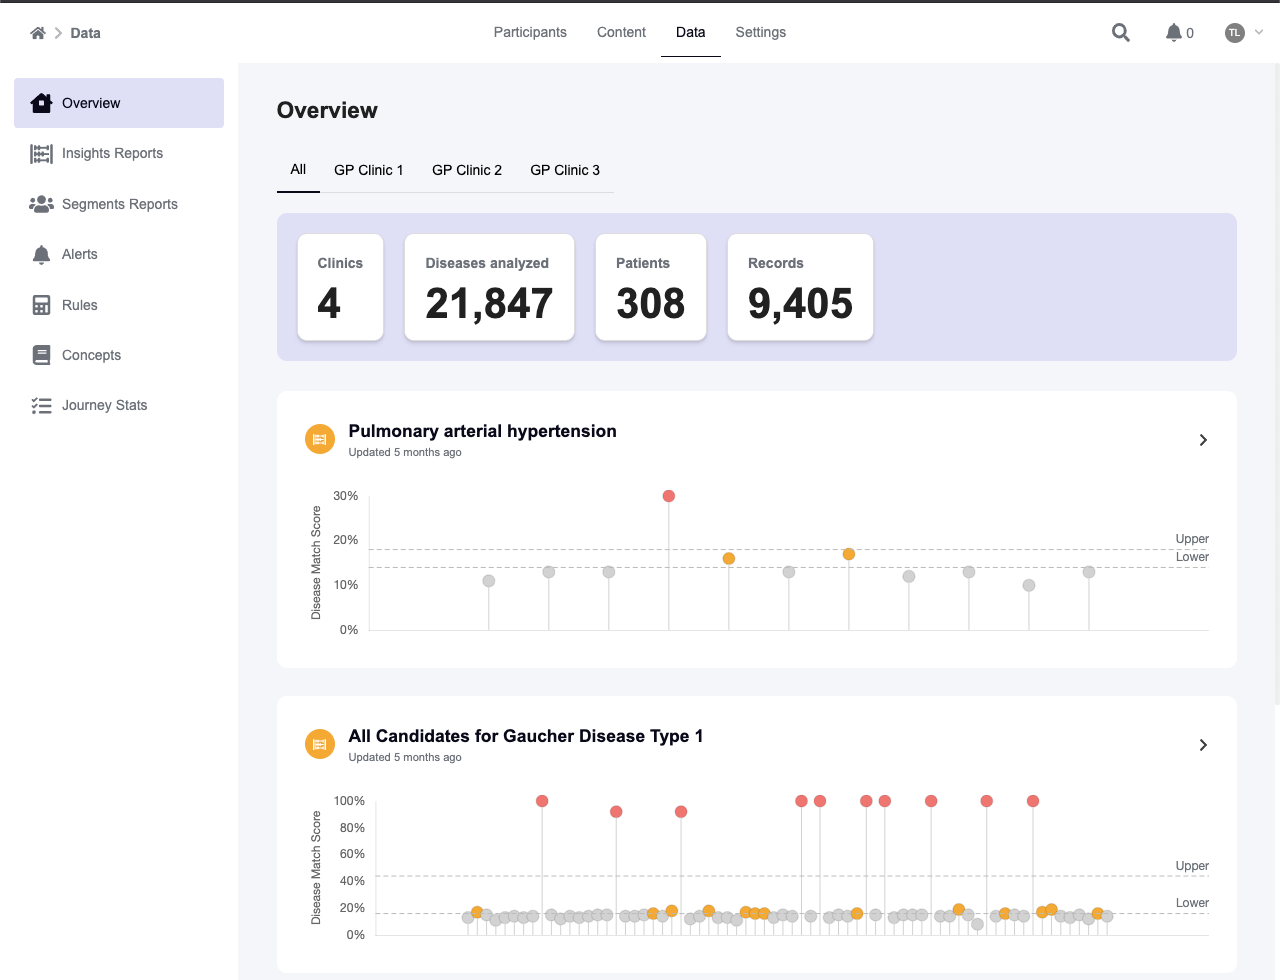Click the red 30% data point marker
The width and height of the screenshot is (1280, 980).
(x=669, y=496)
